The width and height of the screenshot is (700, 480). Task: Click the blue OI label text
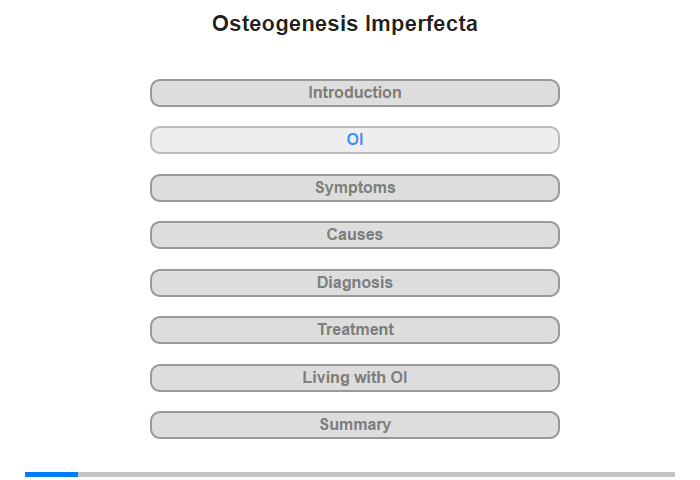(355, 140)
